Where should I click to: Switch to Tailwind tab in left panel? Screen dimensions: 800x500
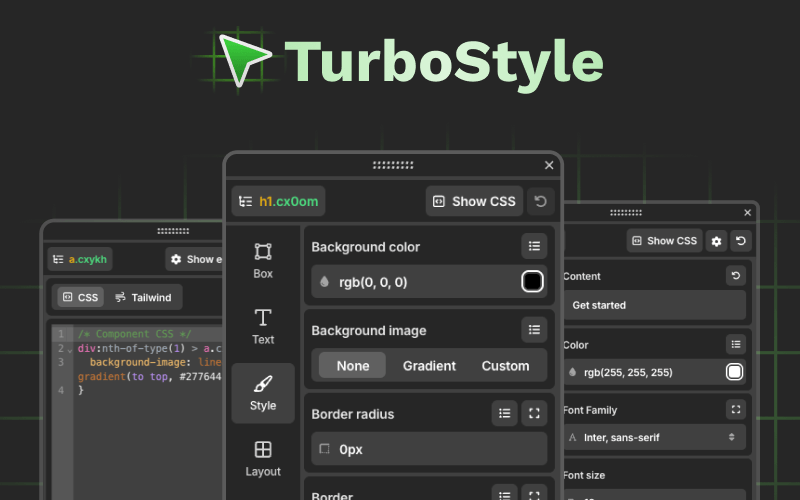point(143,297)
